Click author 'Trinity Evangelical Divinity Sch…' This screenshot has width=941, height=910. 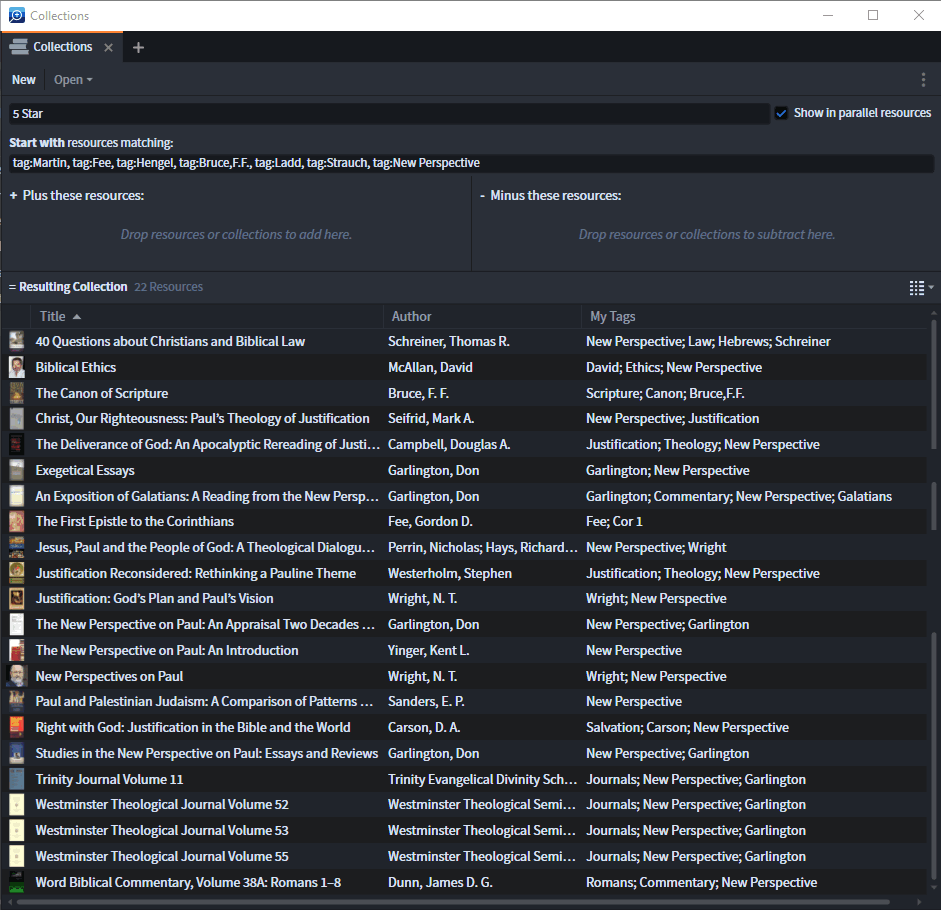482,779
